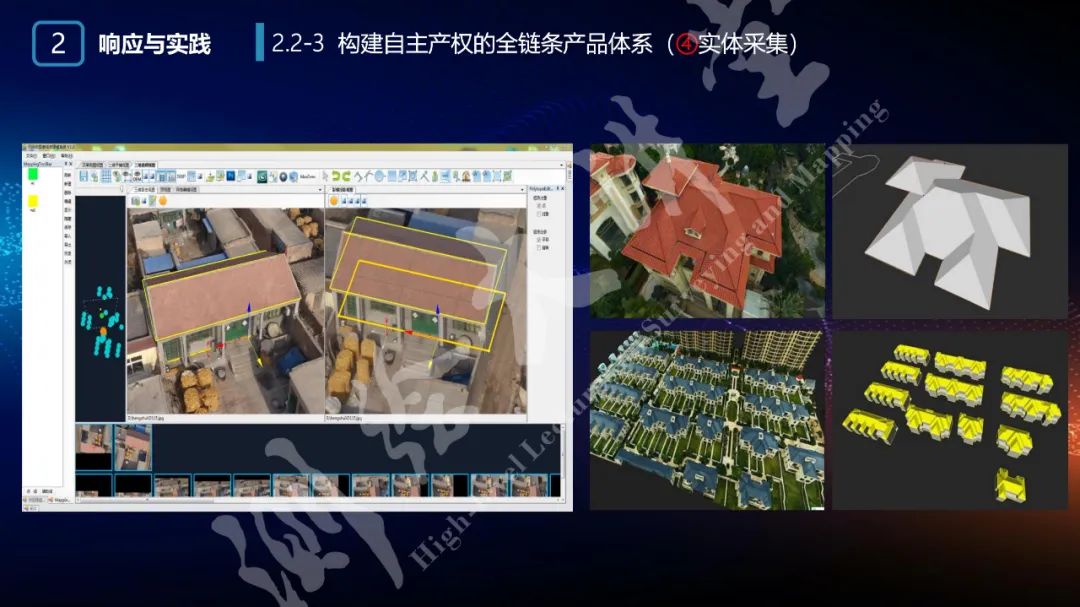Select the arrow pointer tool in toolbar

pos(325,177)
